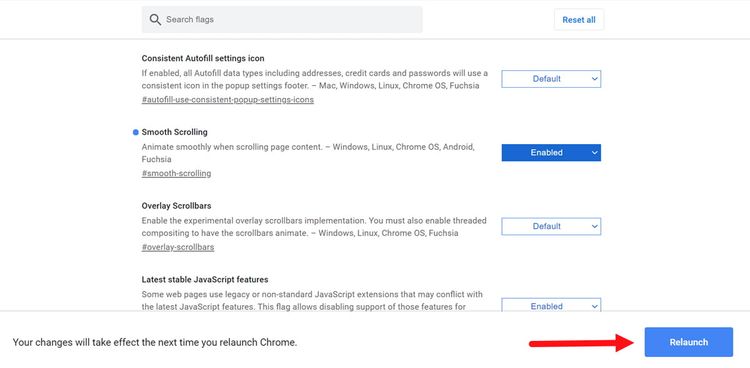
Task: Select the Overlay Scrollbars flag title
Action: tap(176, 206)
